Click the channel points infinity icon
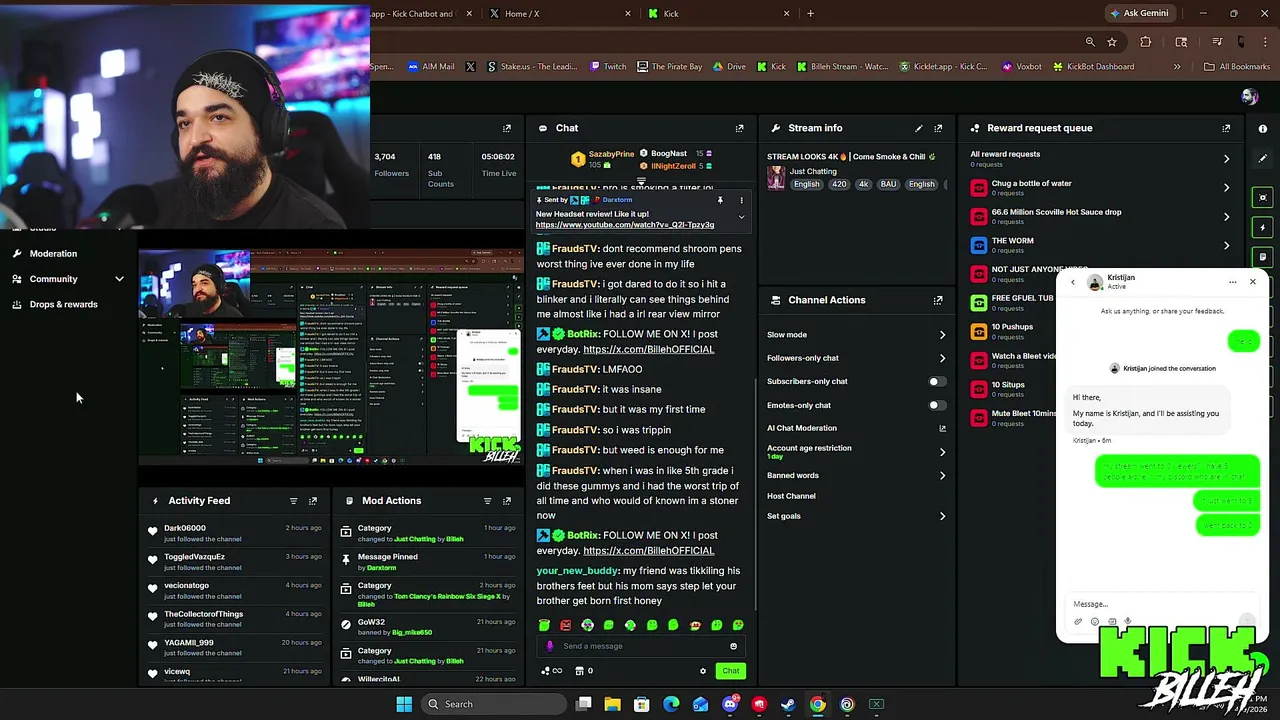 [x=552, y=671]
